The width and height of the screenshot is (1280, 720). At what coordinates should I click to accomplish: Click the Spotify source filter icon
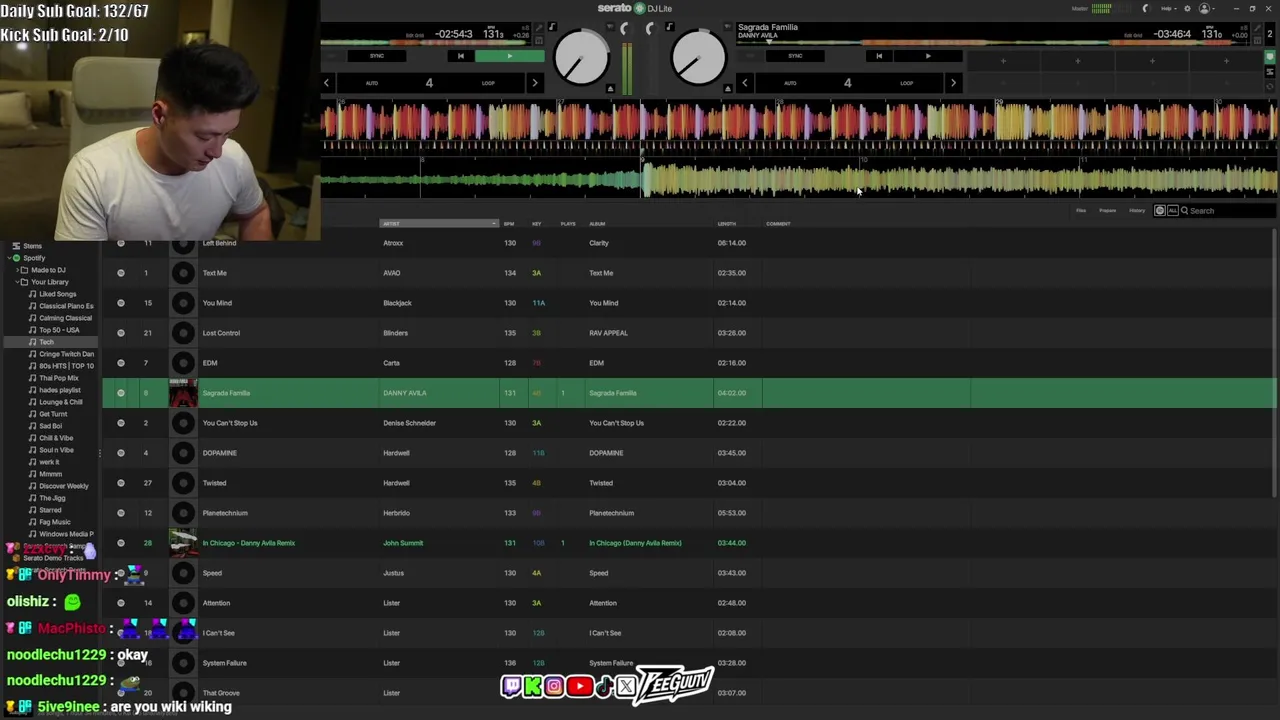(1160, 211)
